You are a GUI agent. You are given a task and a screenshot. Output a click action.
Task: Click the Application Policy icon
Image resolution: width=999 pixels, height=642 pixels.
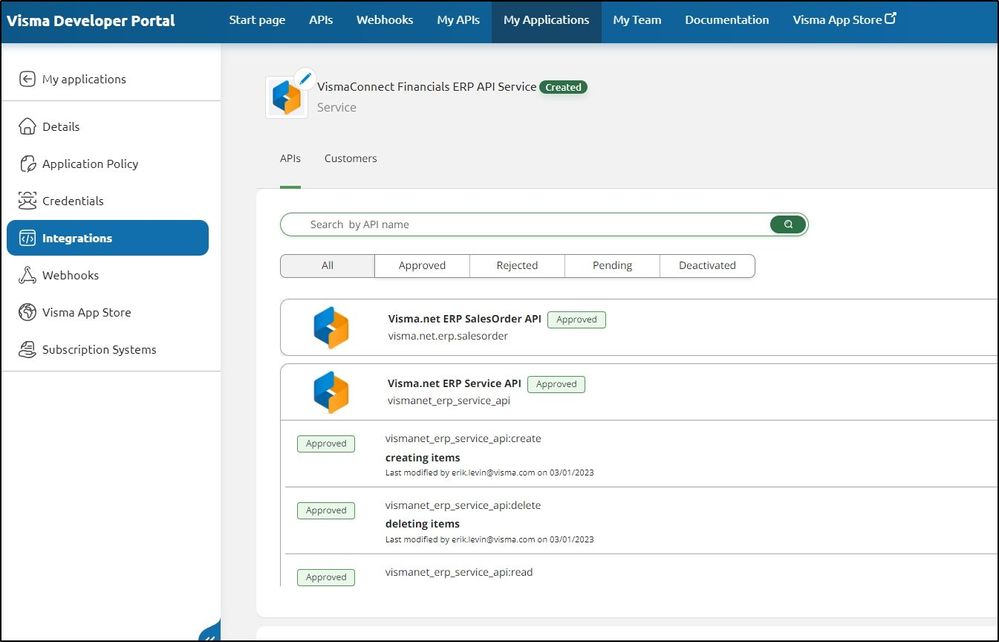click(x=27, y=164)
